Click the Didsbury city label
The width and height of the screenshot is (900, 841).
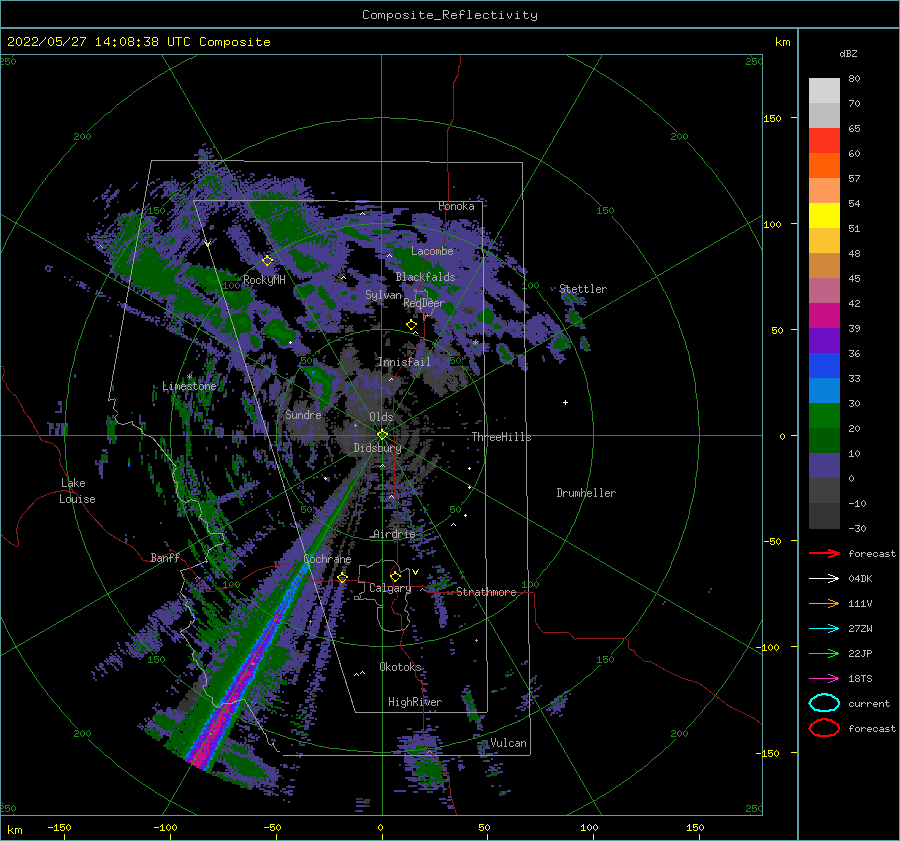coord(377,448)
